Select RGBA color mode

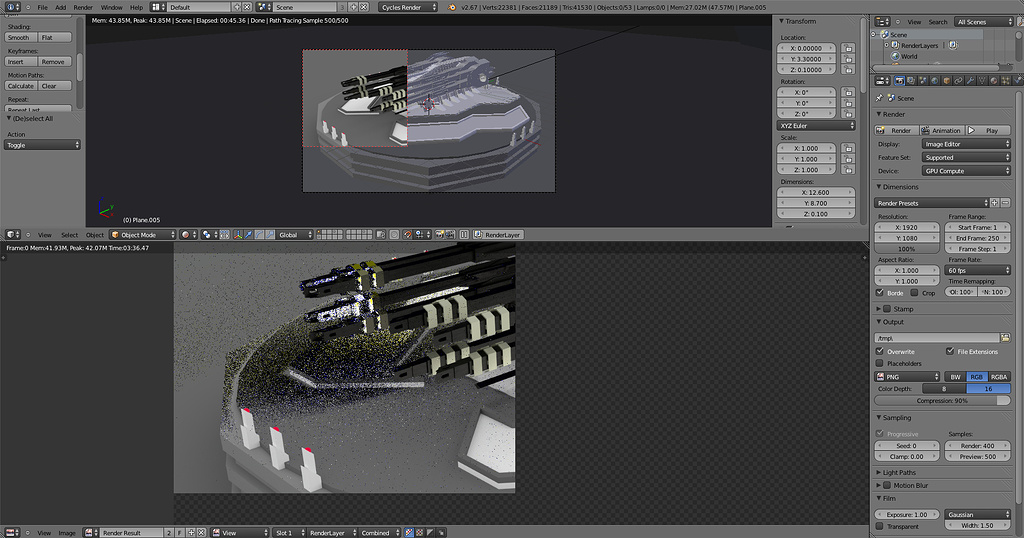[999, 377]
